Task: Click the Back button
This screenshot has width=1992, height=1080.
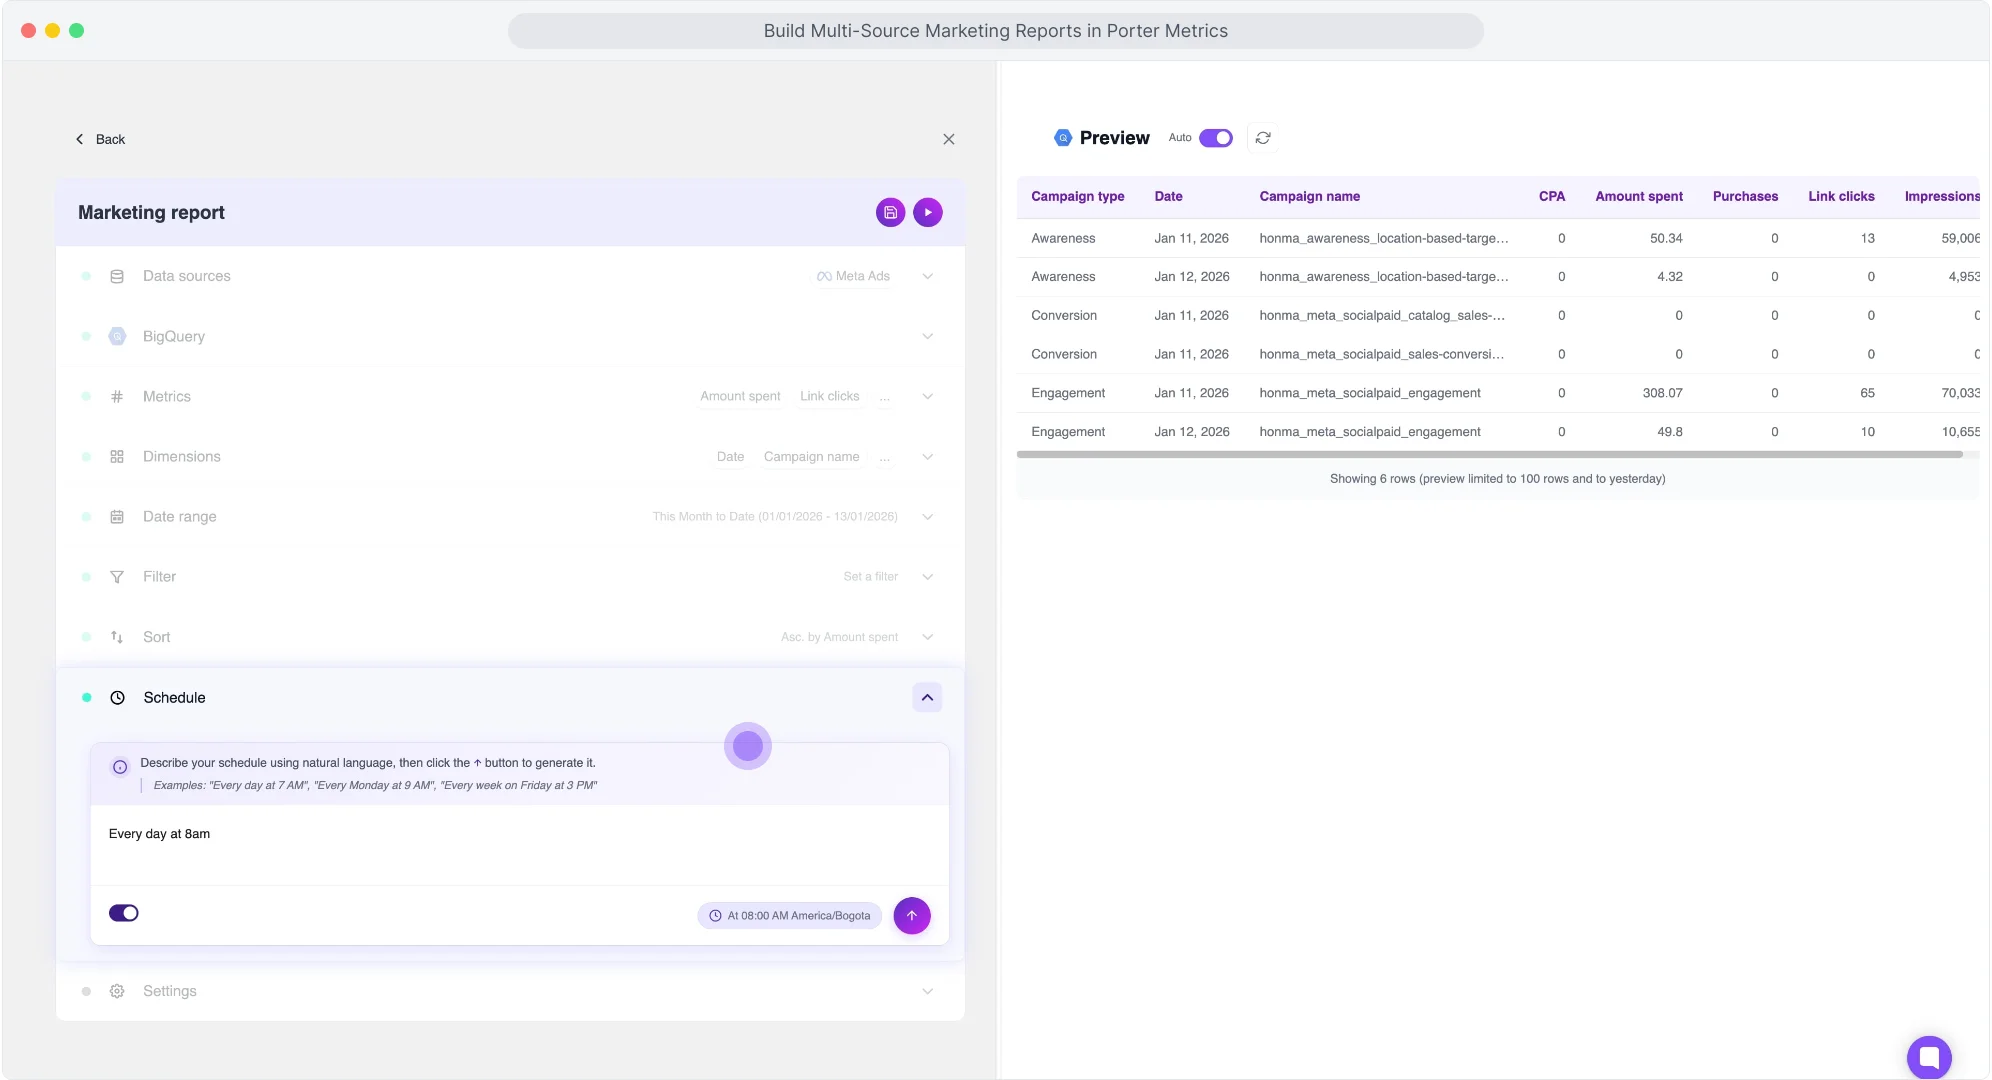Action: tap(100, 139)
